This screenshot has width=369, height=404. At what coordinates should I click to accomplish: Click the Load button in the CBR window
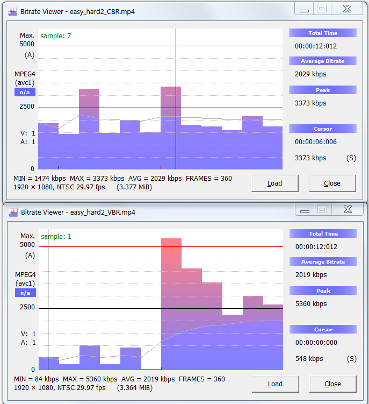[275, 183]
